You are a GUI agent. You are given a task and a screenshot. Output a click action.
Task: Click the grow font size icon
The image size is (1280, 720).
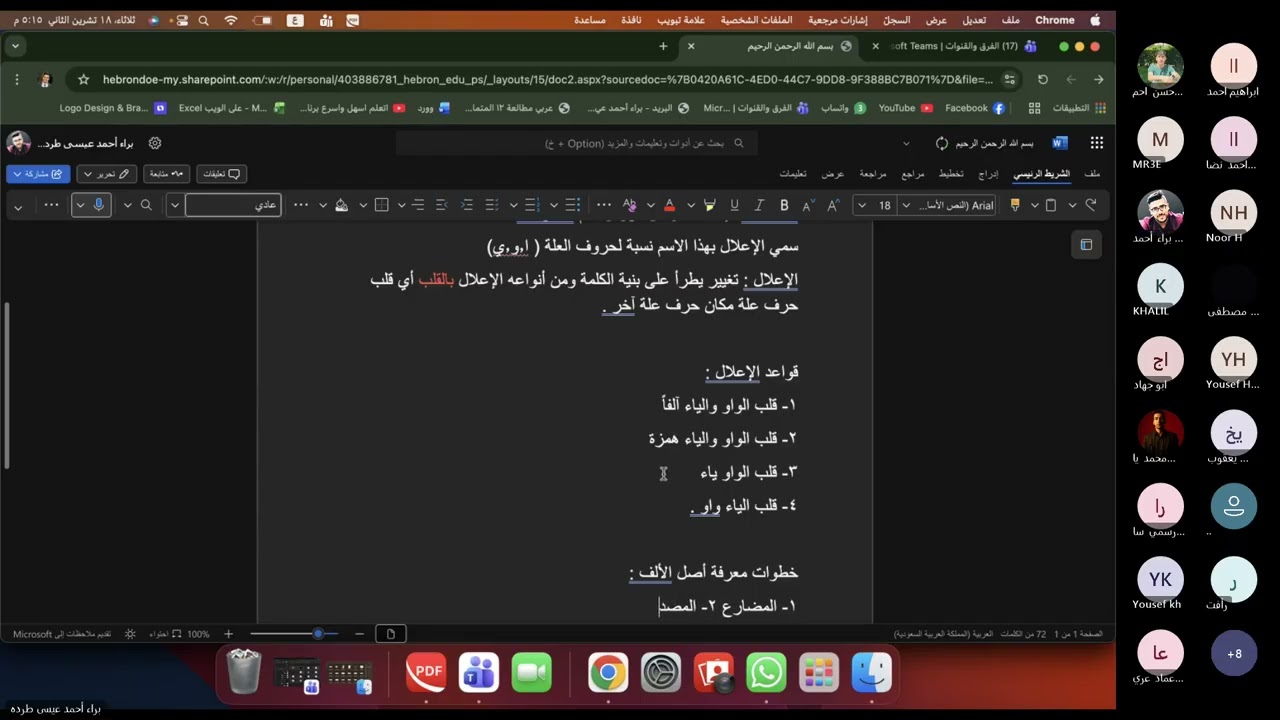(x=833, y=205)
